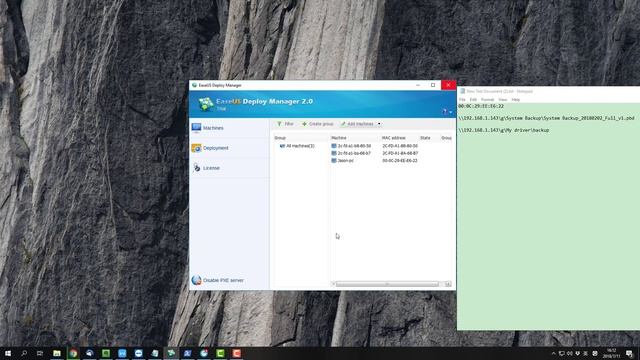Open the Machines section in the sidebar

pos(229,128)
